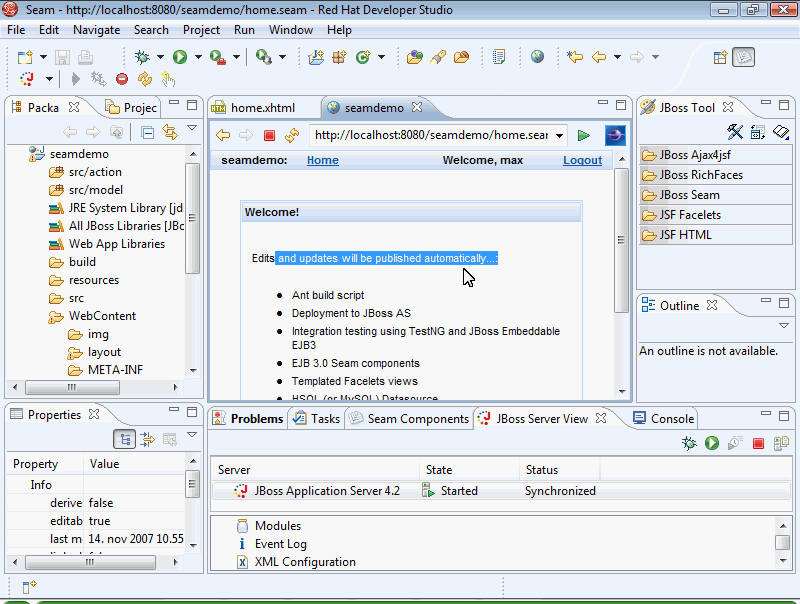Open the Debug dropdown arrow
Image resolution: width=800 pixels, height=604 pixels.
click(x=160, y=57)
